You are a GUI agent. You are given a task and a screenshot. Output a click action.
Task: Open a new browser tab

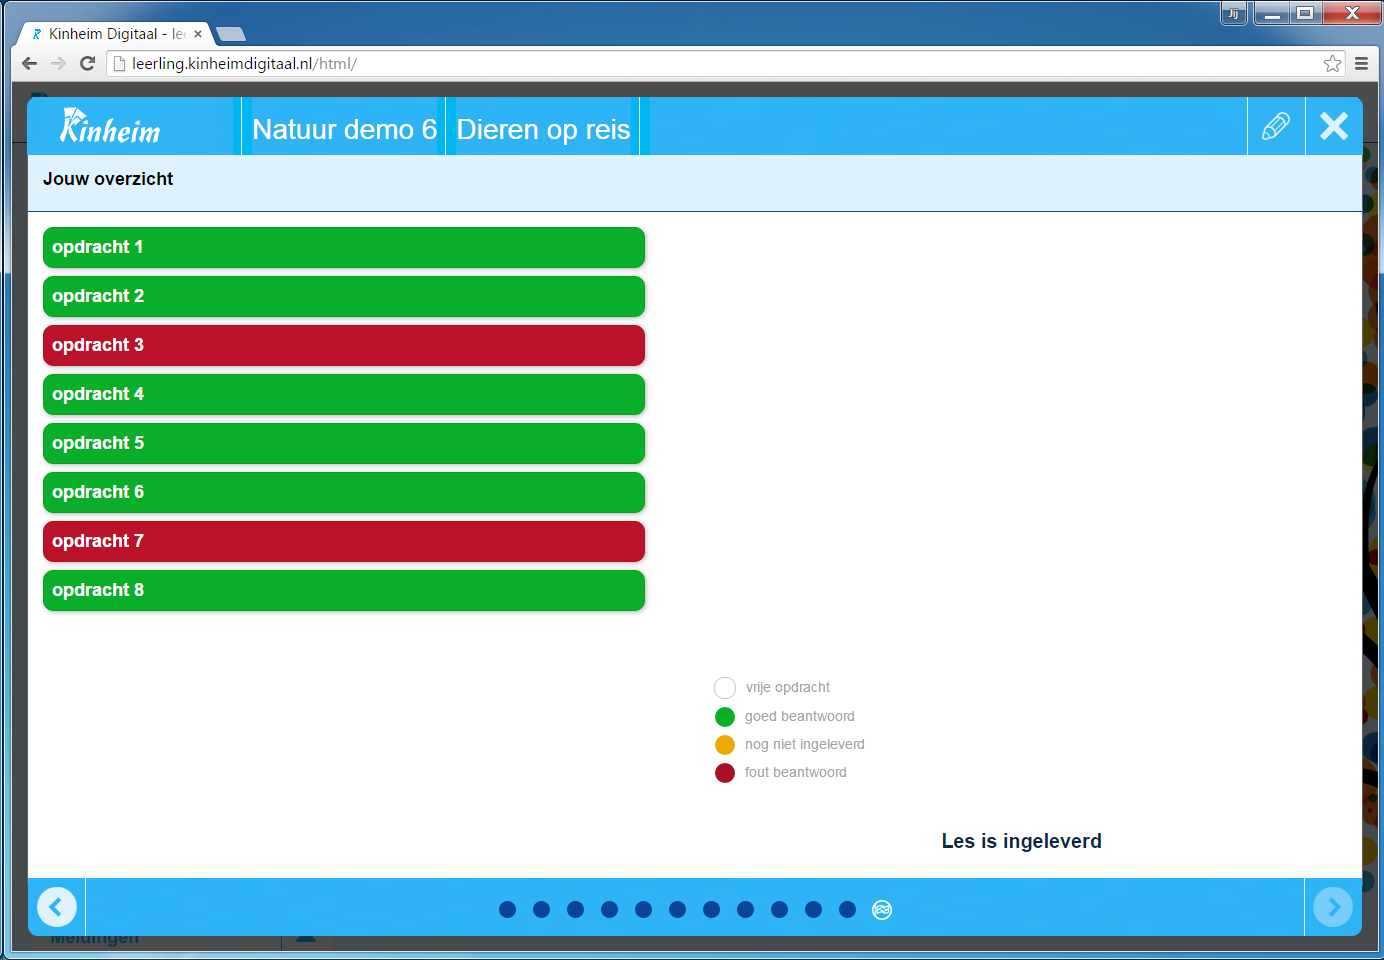231,34
